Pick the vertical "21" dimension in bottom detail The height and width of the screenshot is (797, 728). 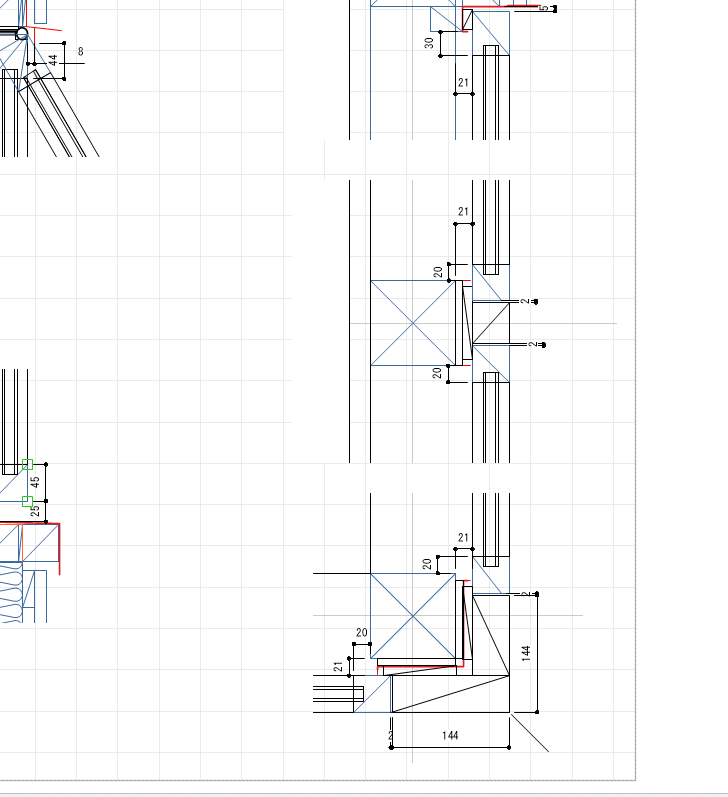339,667
